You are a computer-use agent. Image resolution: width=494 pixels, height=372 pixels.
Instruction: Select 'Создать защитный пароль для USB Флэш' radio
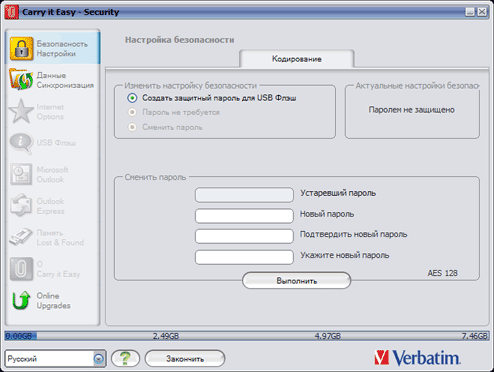pyautogui.click(x=132, y=98)
